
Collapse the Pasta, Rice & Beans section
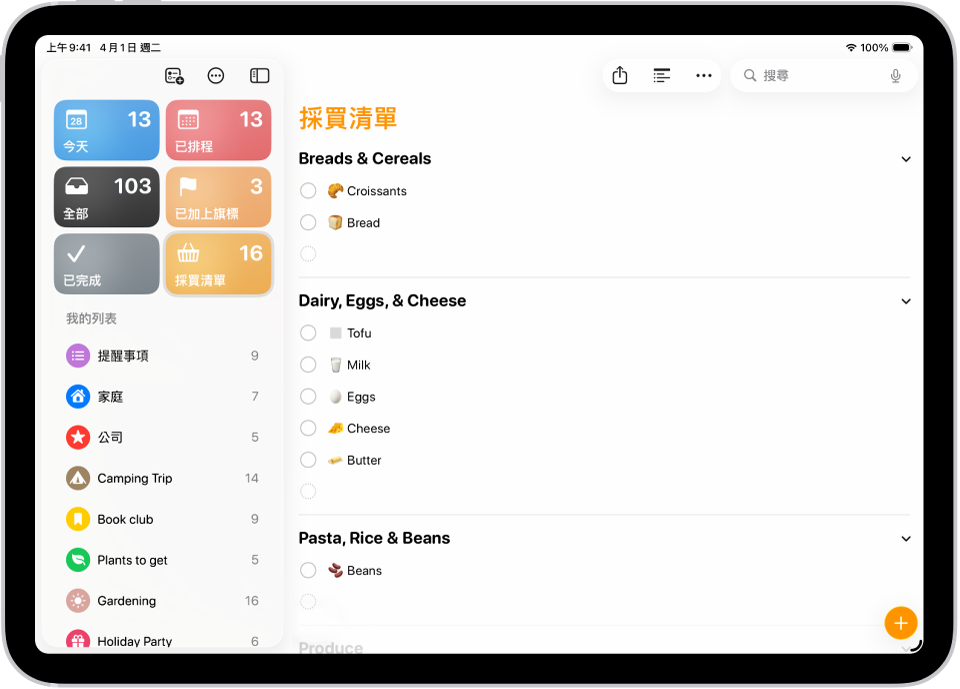906,538
